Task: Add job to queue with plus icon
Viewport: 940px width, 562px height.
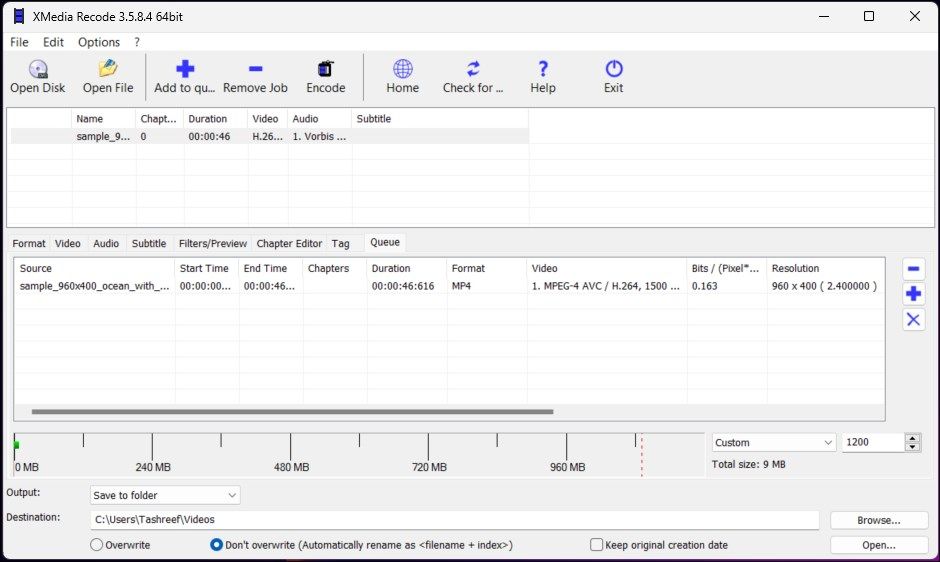Action: coord(185,70)
